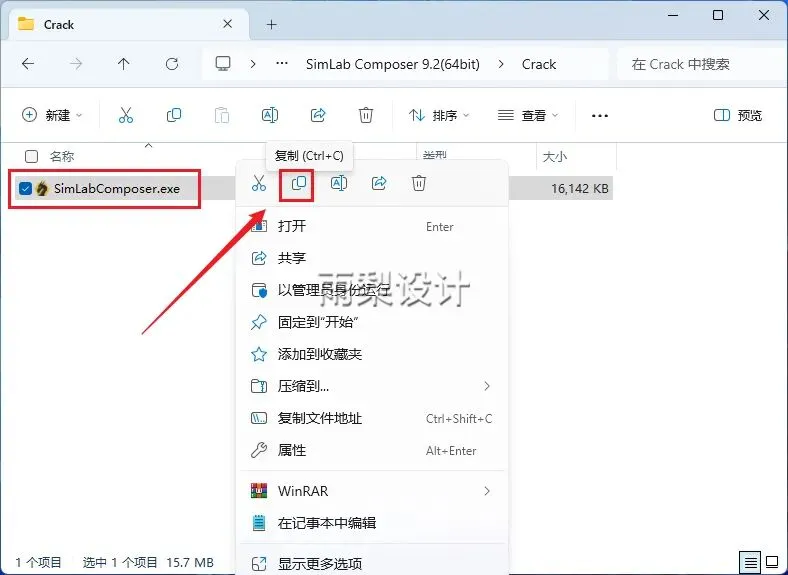The height and width of the screenshot is (575, 788).
Task: Expand the hidden path with the ellipsis
Action: [x=282, y=63]
